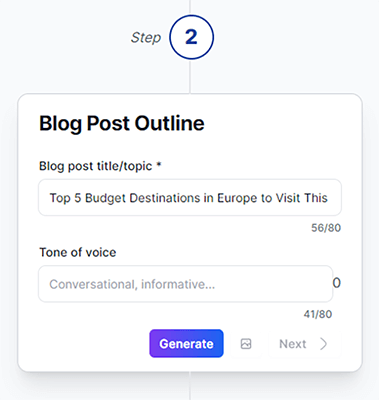Click the required asterisk after title/topic

click(x=159, y=164)
